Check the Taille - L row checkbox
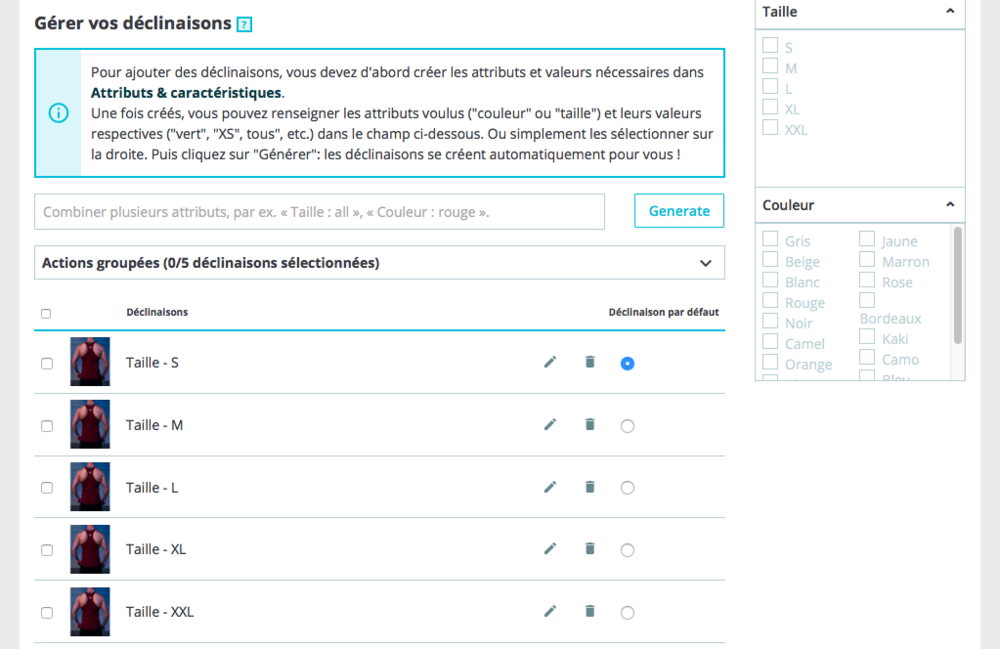Viewport: 1000px width, 649px height. tap(47, 488)
